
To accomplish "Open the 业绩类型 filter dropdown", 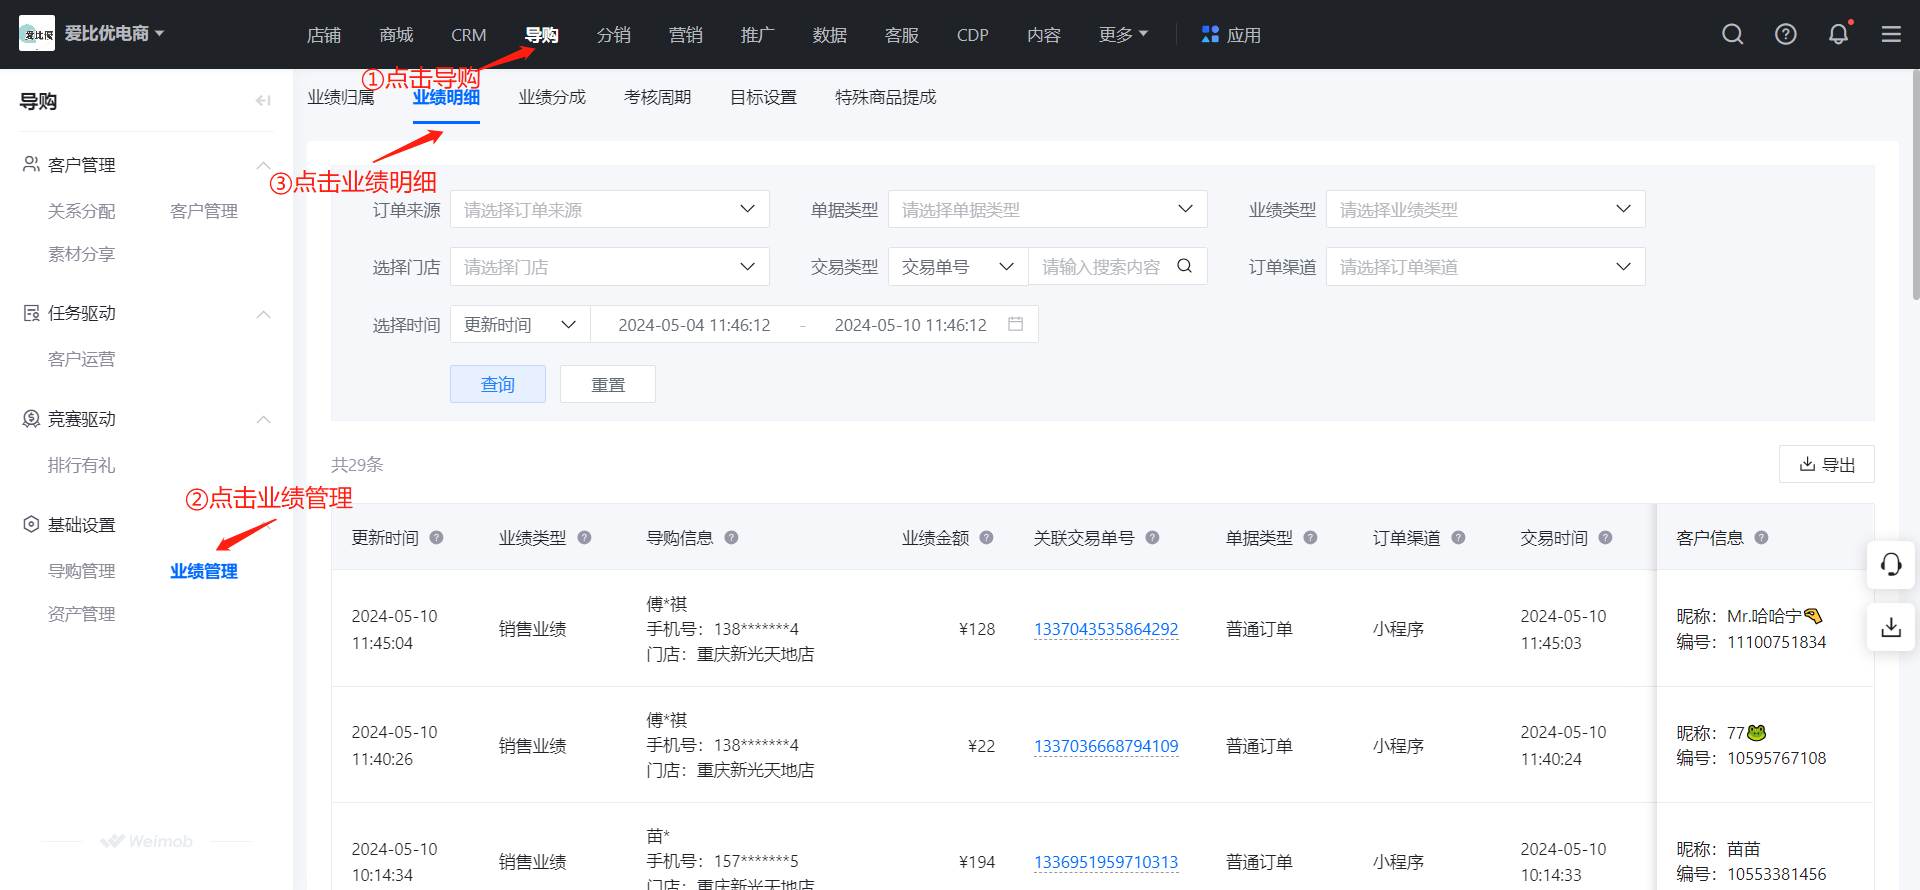I will (x=1485, y=209).
